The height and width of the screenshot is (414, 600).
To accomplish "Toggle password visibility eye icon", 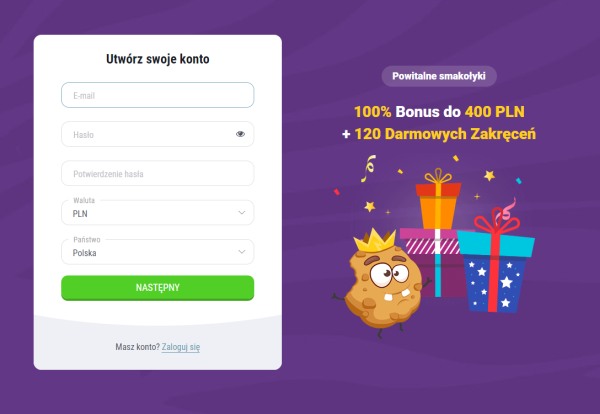I will click(240, 134).
